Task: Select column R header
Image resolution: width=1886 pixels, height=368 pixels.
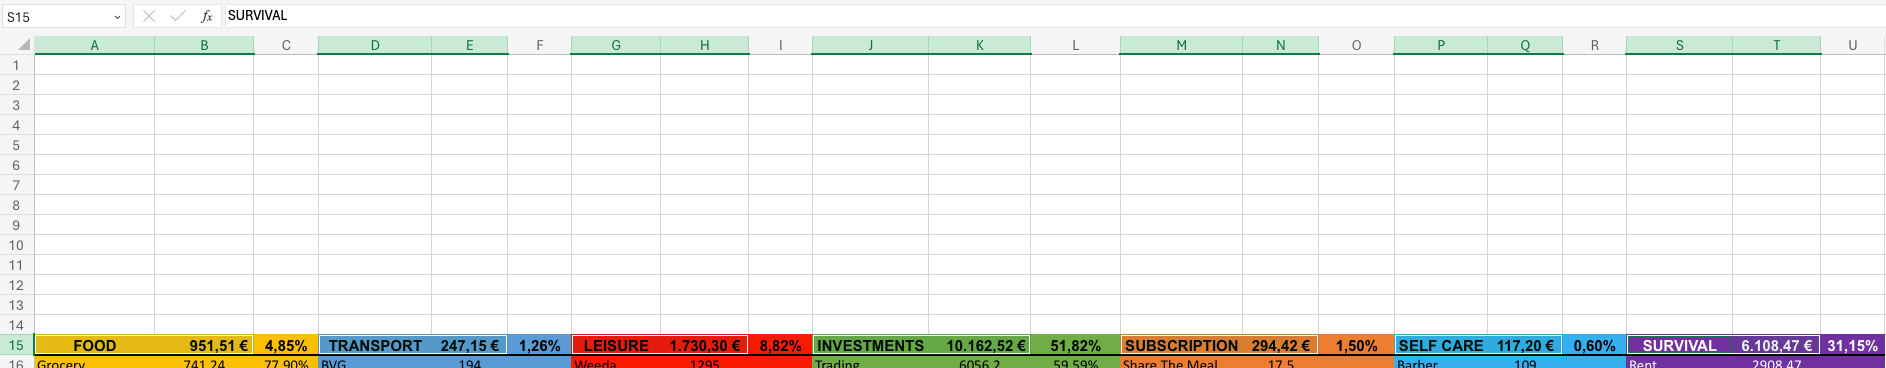Action: click(1595, 45)
